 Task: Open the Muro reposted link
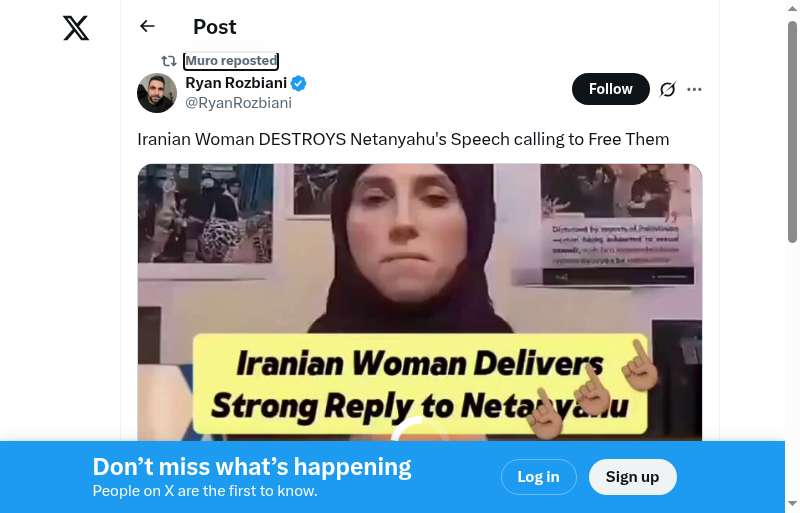231,61
